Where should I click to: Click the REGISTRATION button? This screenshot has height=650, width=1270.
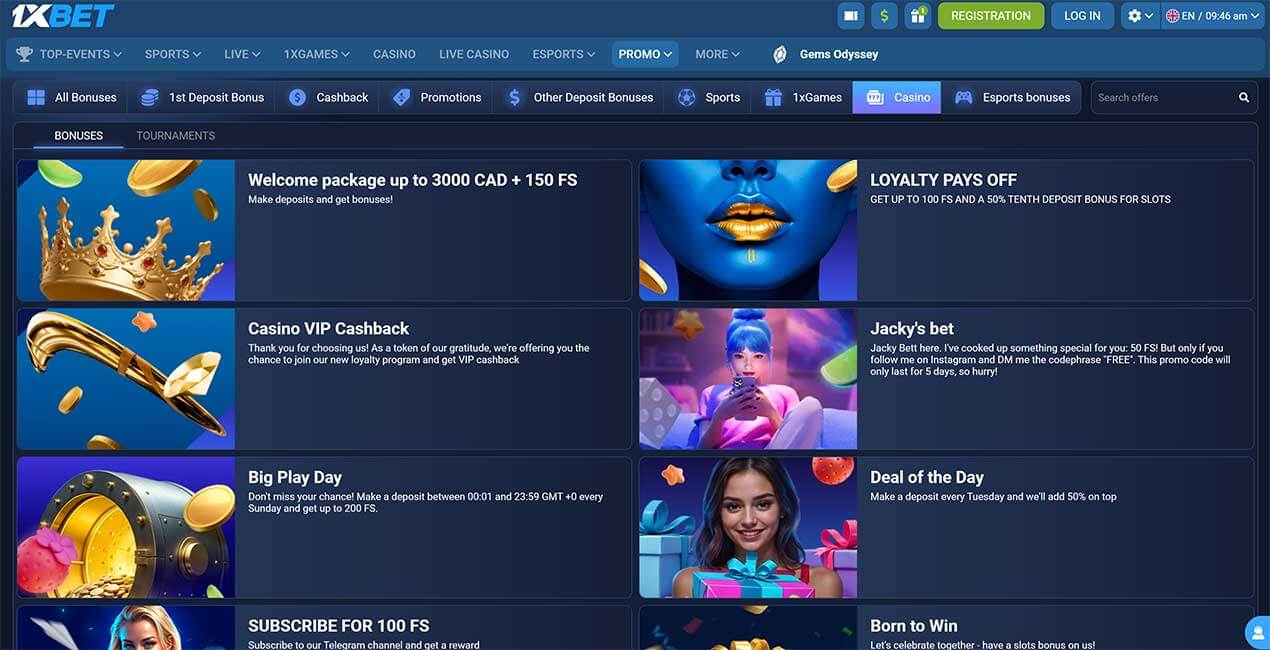coord(991,16)
